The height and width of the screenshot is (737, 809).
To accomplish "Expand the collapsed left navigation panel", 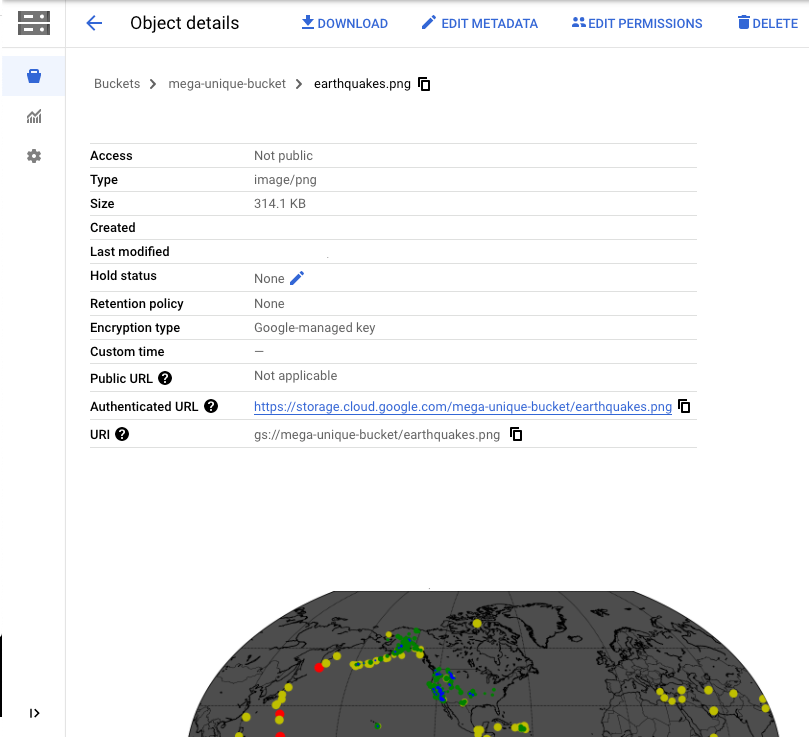I will (x=34, y=713).
